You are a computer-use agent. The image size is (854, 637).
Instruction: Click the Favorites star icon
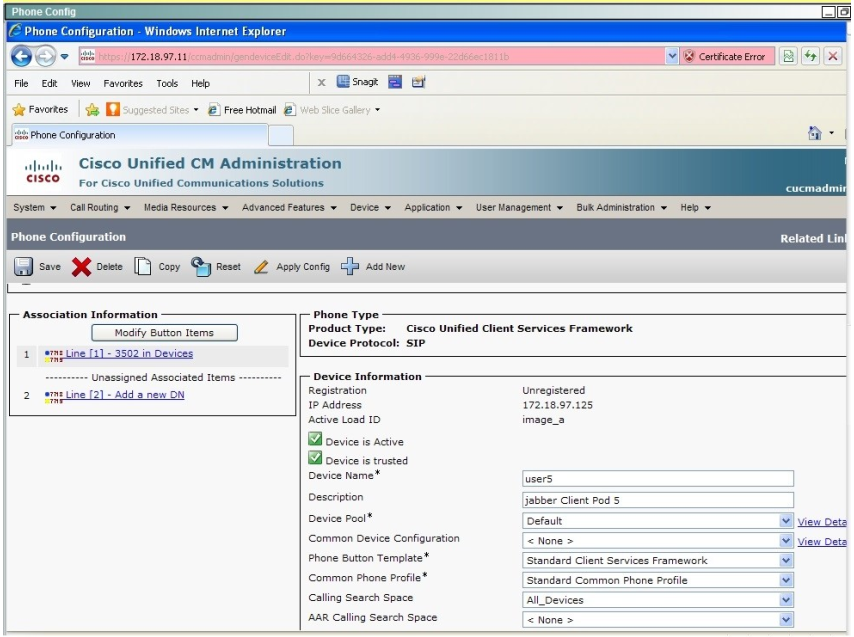click(19, 110)
